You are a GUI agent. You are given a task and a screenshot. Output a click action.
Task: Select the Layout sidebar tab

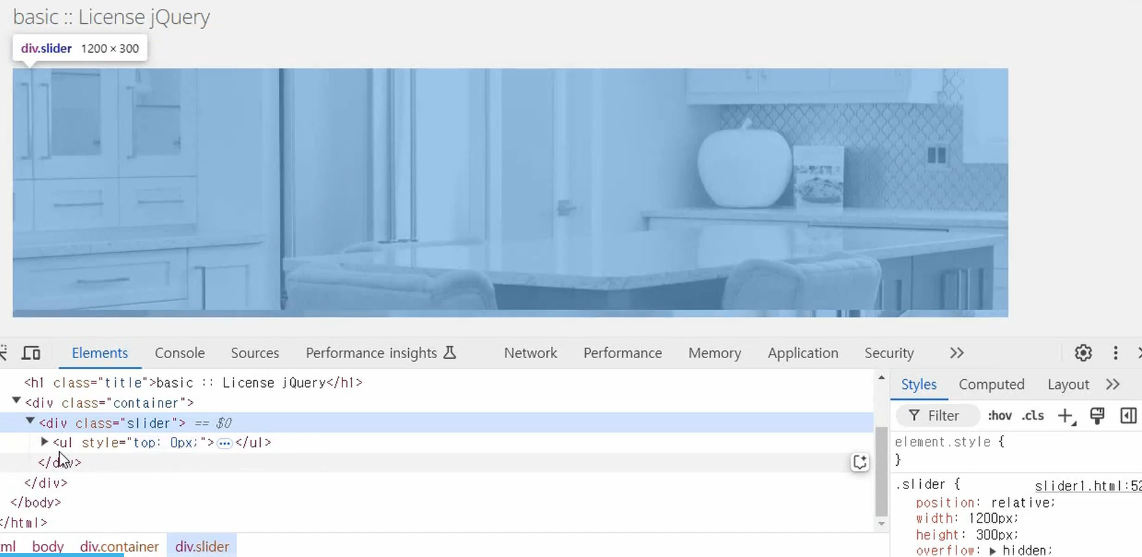[1068, 384]
